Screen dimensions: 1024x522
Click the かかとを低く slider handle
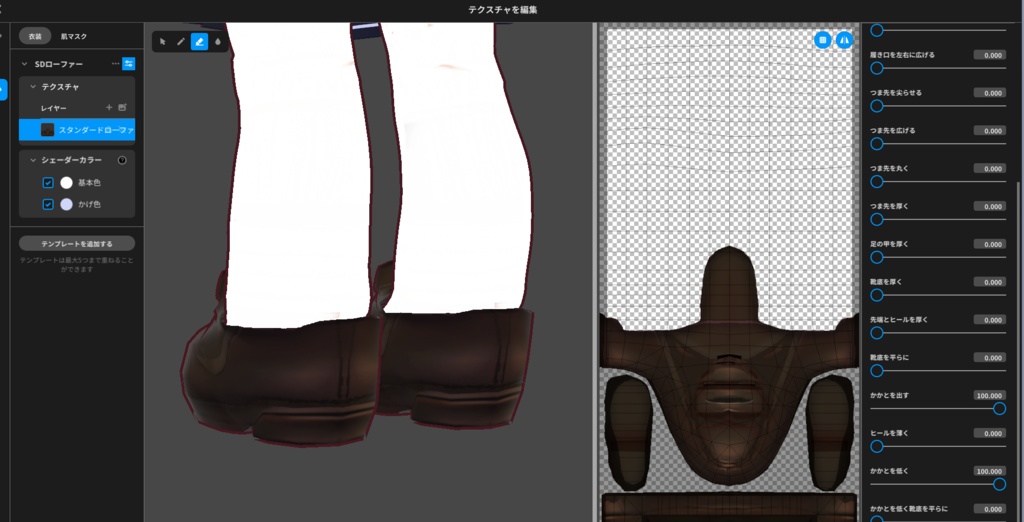click(999, 484)
